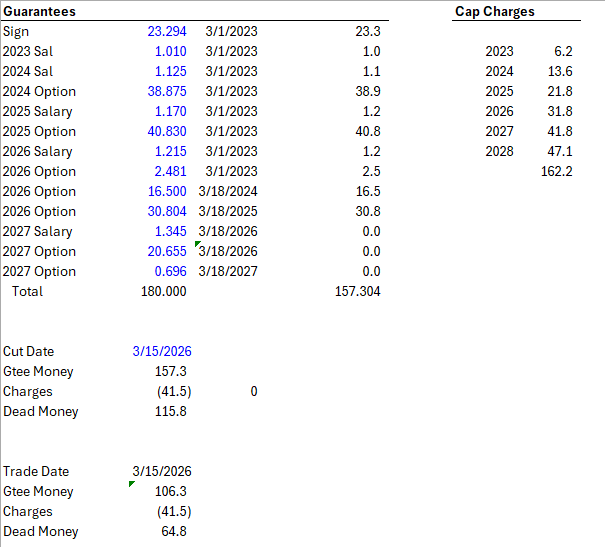This screenshot has height=547, width=605.
Task: Select the Sign amount cell 23.294
Action: point(167,31)
